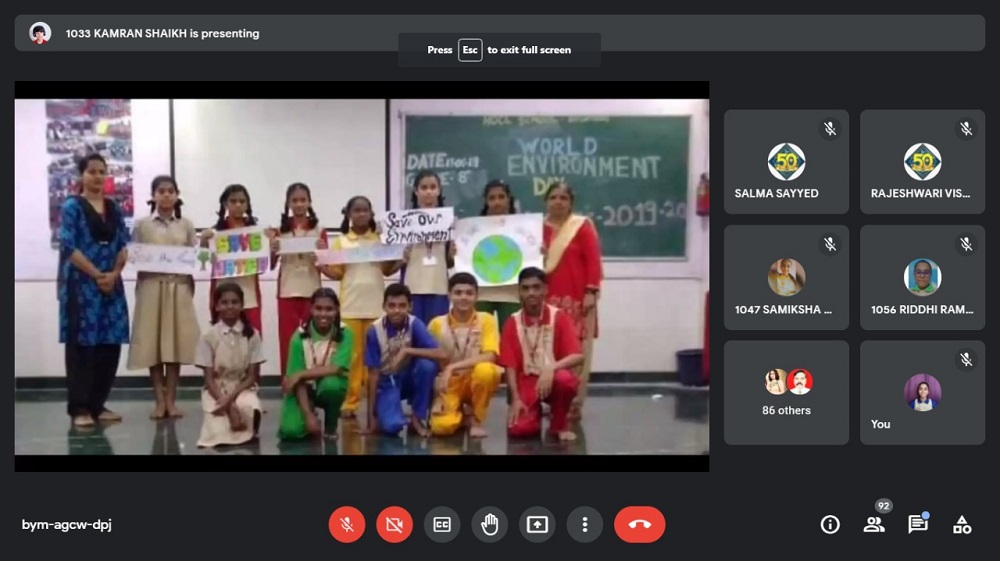Screen dimensions: 1000x561
Task: Raise your hand
Action: point(490,524)
